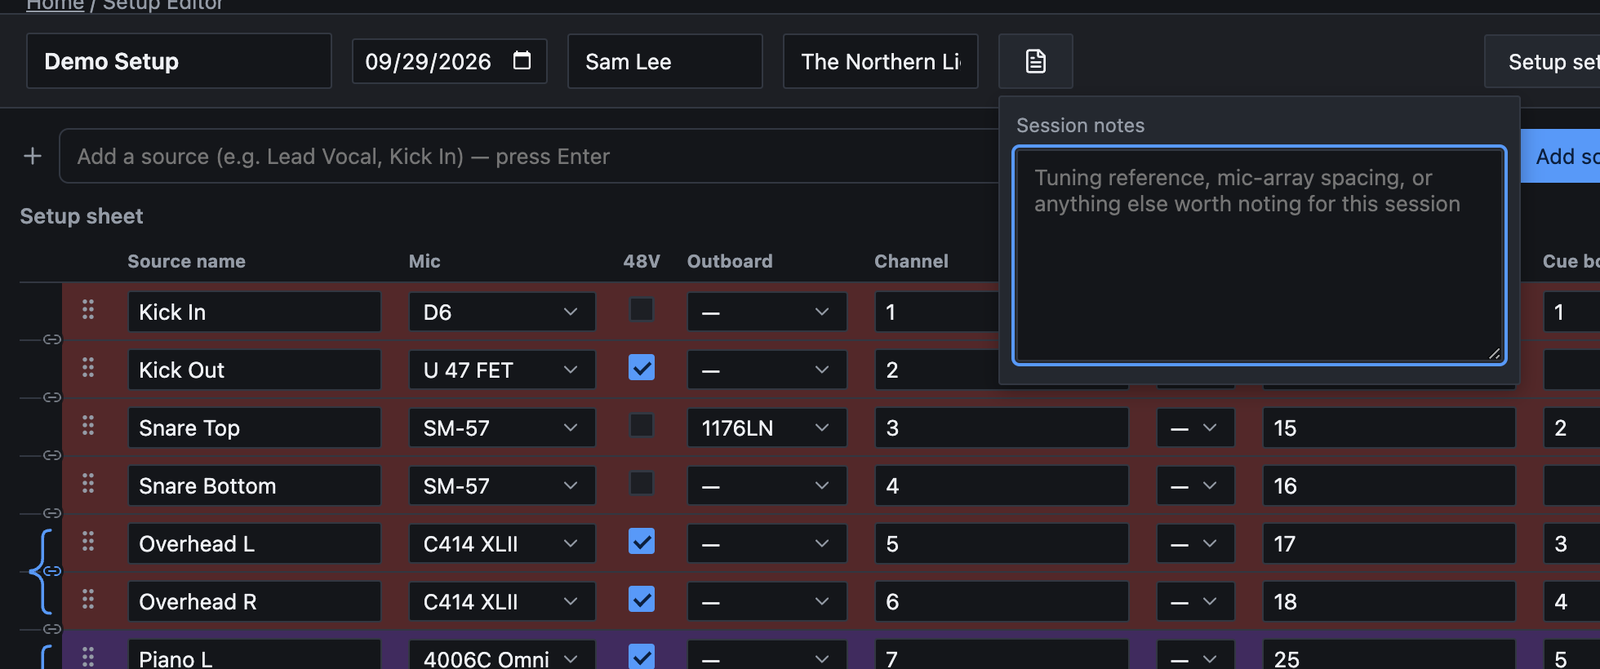Click the Outboard column header
The height and width of the screenshot is (669, 1600).
730,261
